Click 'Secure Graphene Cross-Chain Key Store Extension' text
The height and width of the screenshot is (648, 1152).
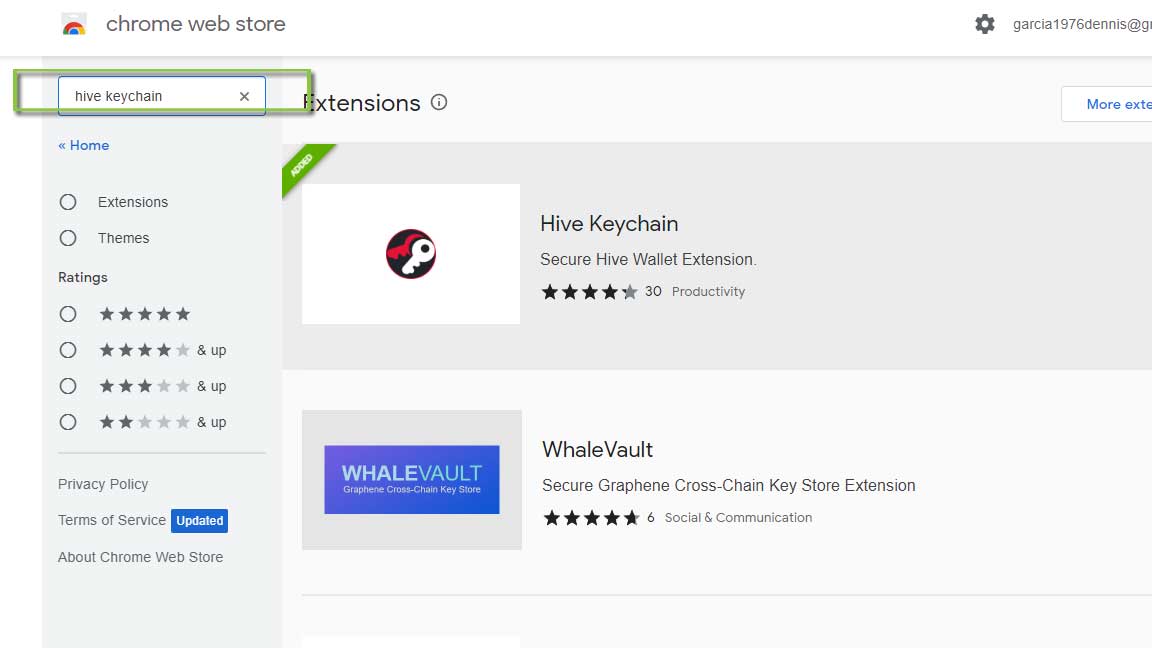729,486
